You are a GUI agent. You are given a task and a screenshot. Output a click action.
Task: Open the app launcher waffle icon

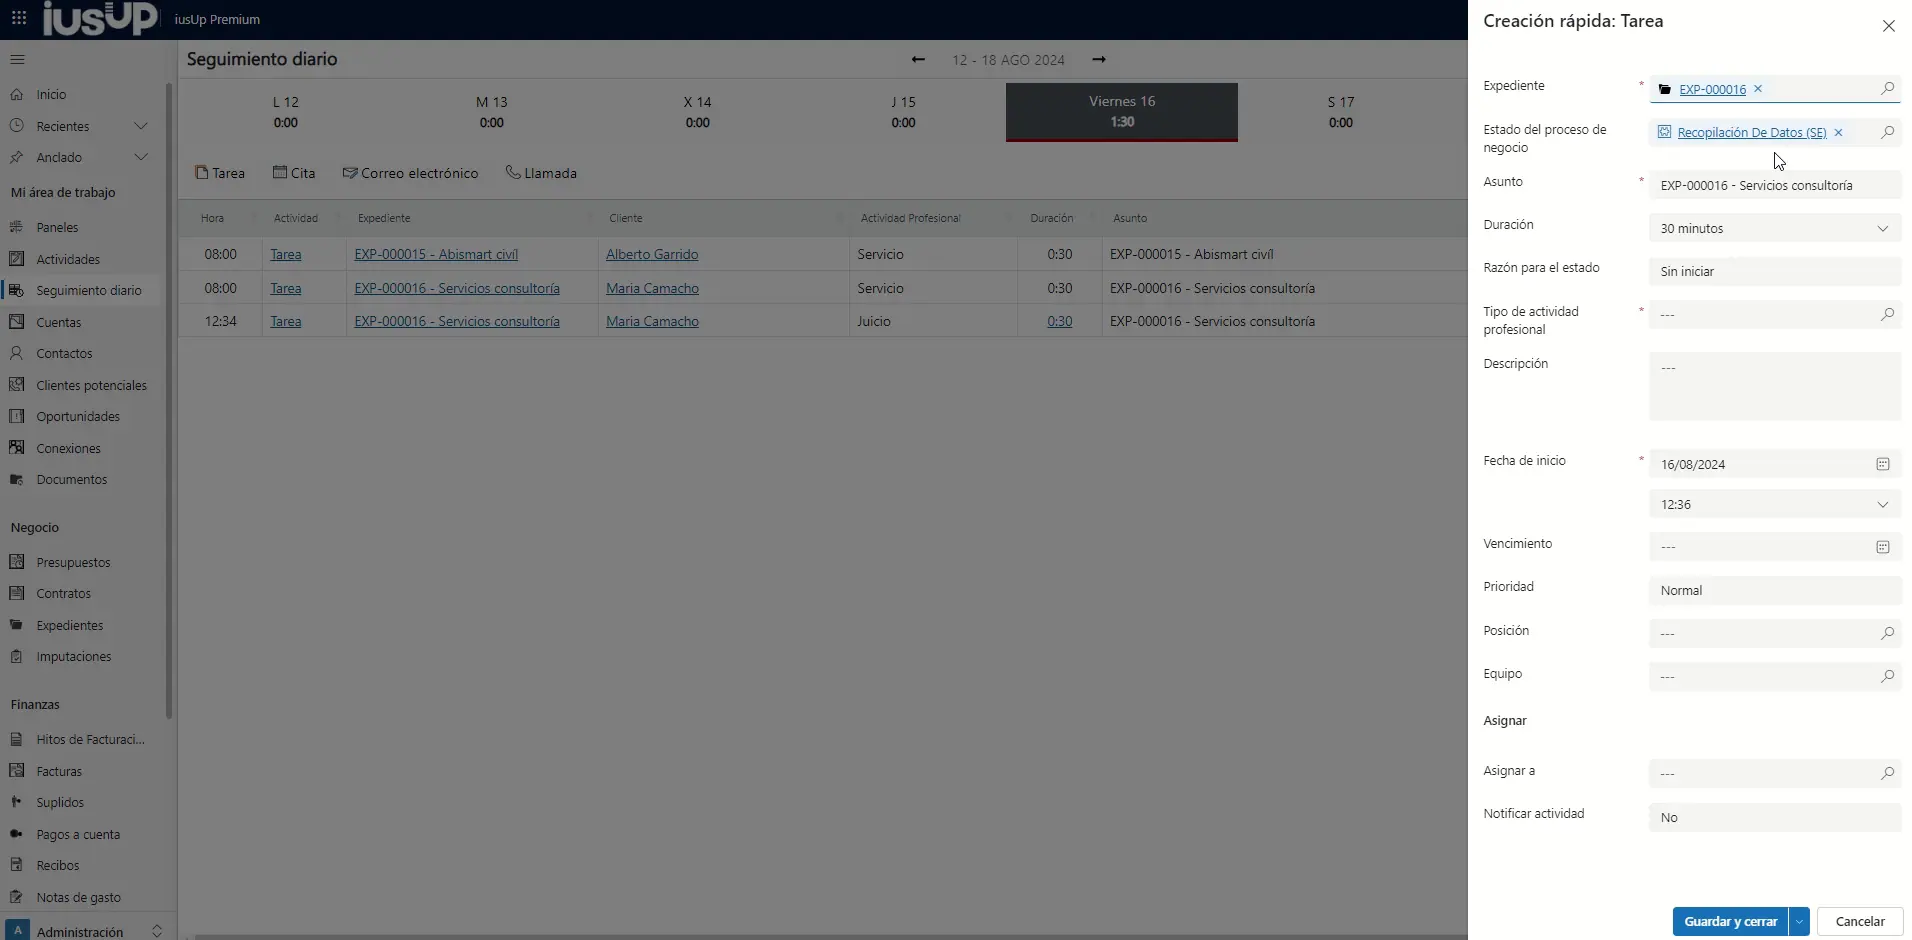(18, 18)
